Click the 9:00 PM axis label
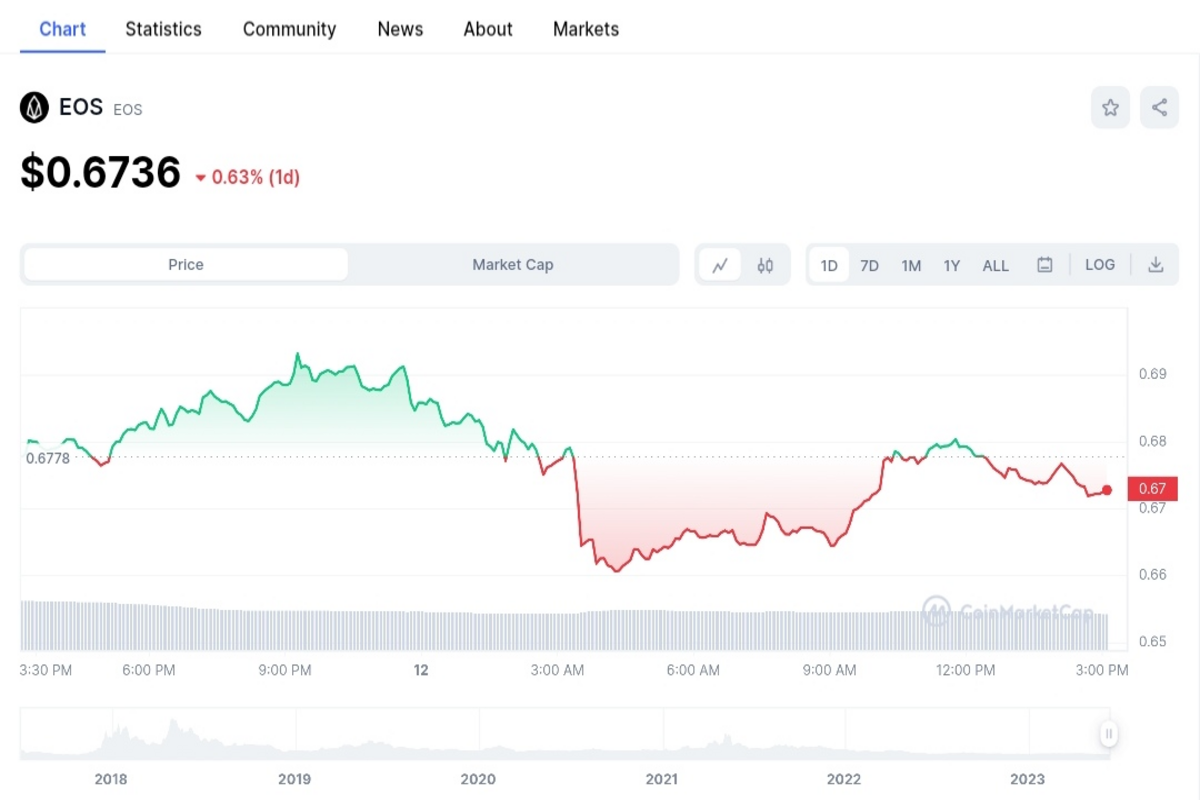This screenshot has height=800, width=1200. click(285, 670)
